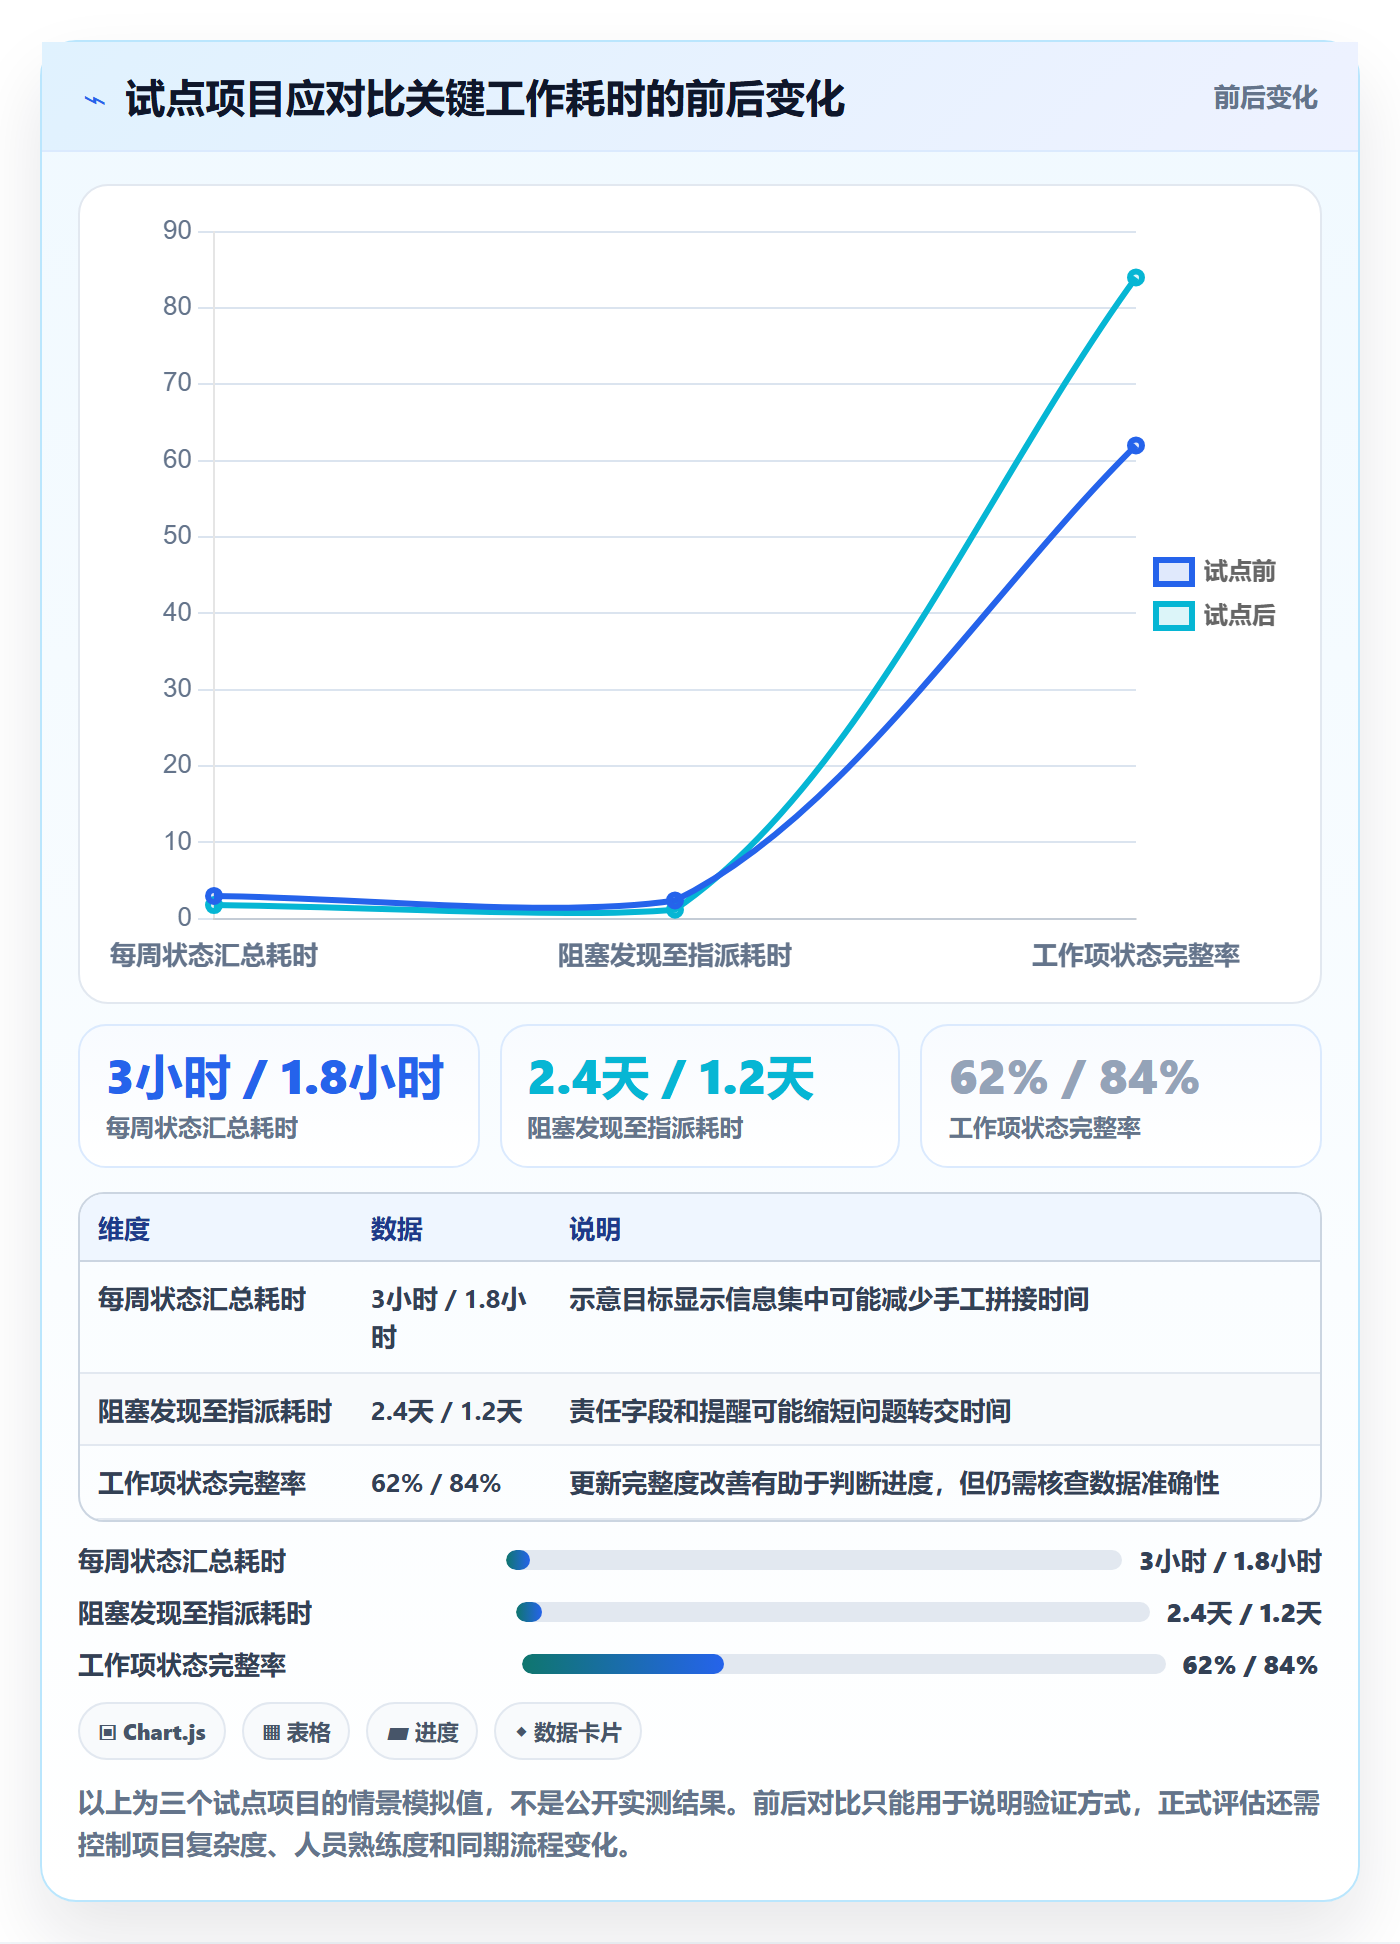Click the 维度 column header
Screen dimensions: 1400x1944
124,1229
